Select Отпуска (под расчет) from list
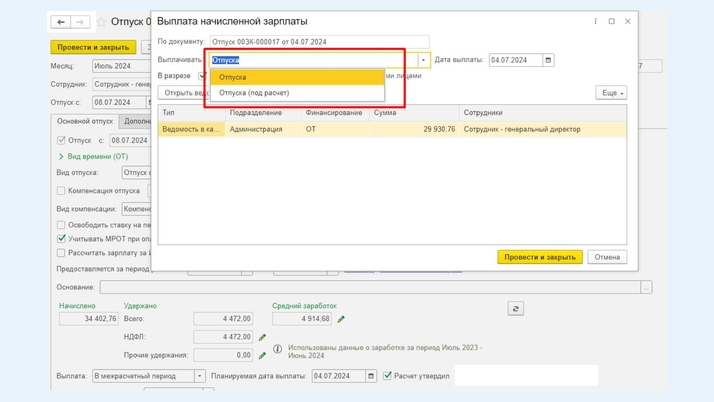Viewport: 714px width, 402px height. pos(254,93)
